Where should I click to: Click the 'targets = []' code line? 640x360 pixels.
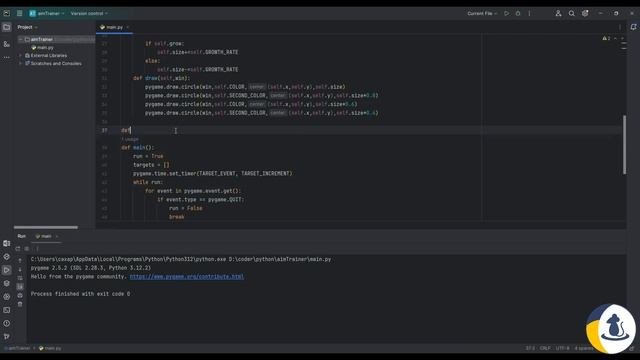point(151,165)
